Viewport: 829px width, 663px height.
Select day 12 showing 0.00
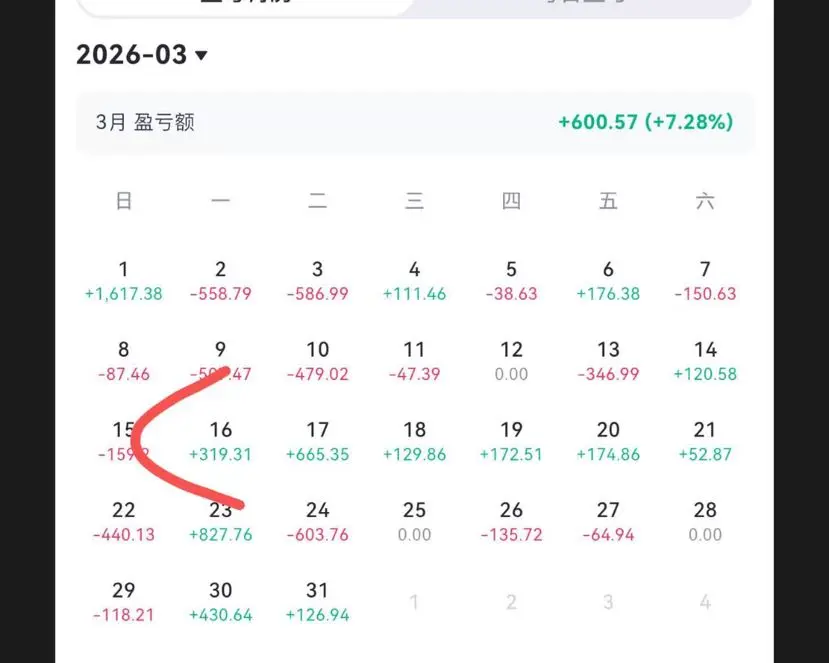[x=511, y=361]
